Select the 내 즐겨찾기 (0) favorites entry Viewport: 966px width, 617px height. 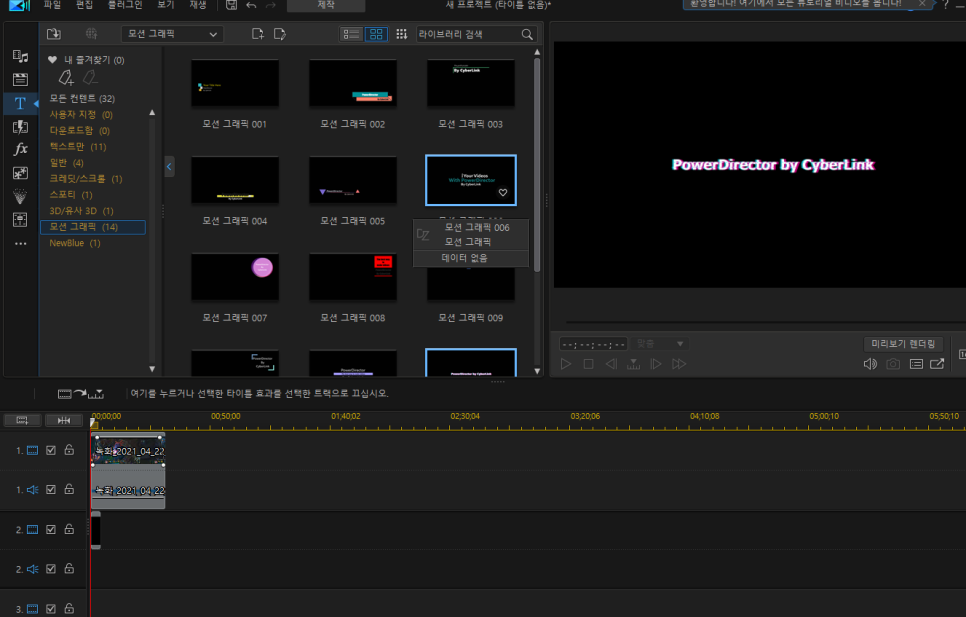[x=86, y=60]
